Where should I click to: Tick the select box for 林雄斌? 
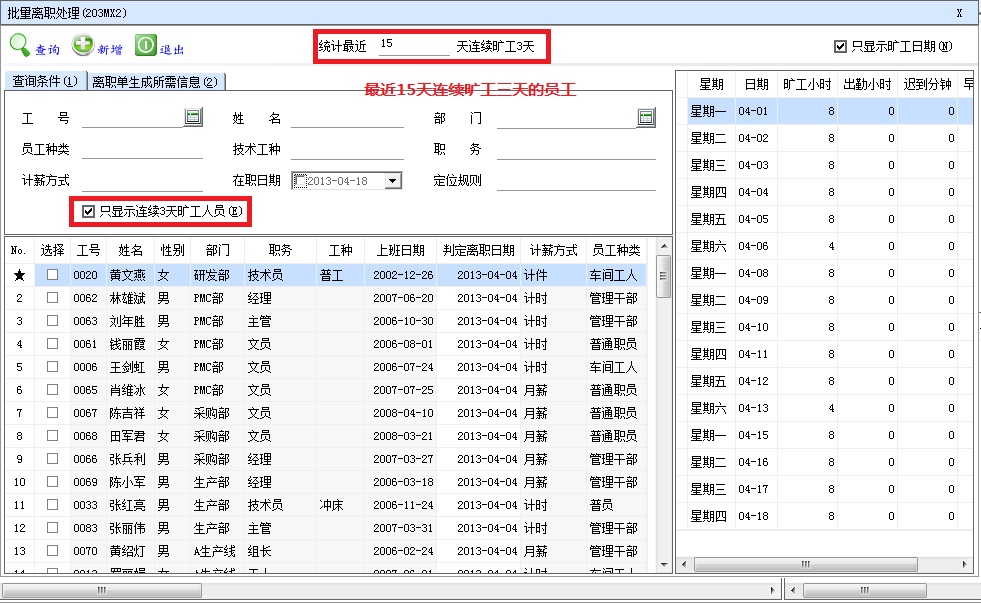pyautogui.click(x=52, y=298)
